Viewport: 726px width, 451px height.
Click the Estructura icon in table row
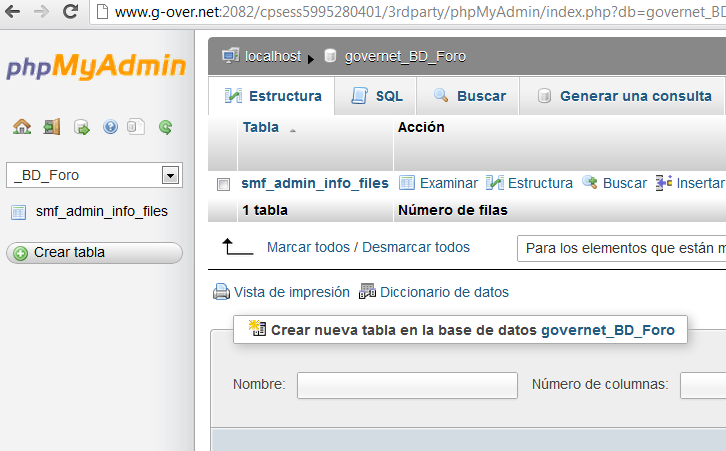494,183
